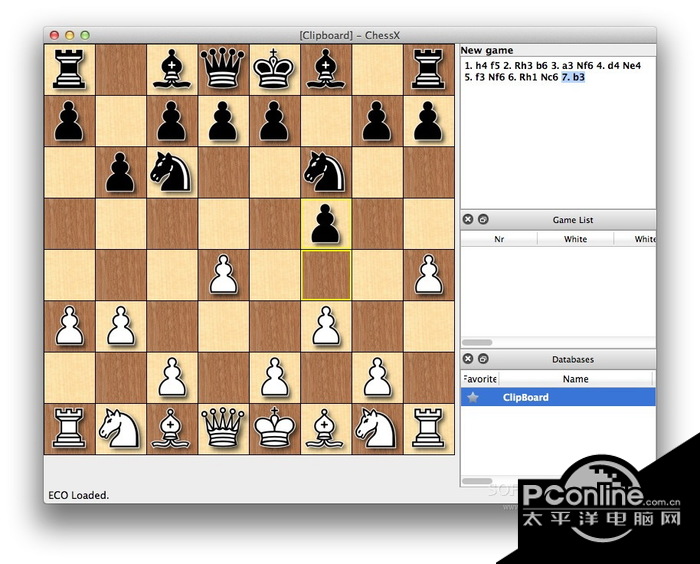Select the white bishop on f1
Screen dimensions: 700x564
tap(325, 429)
